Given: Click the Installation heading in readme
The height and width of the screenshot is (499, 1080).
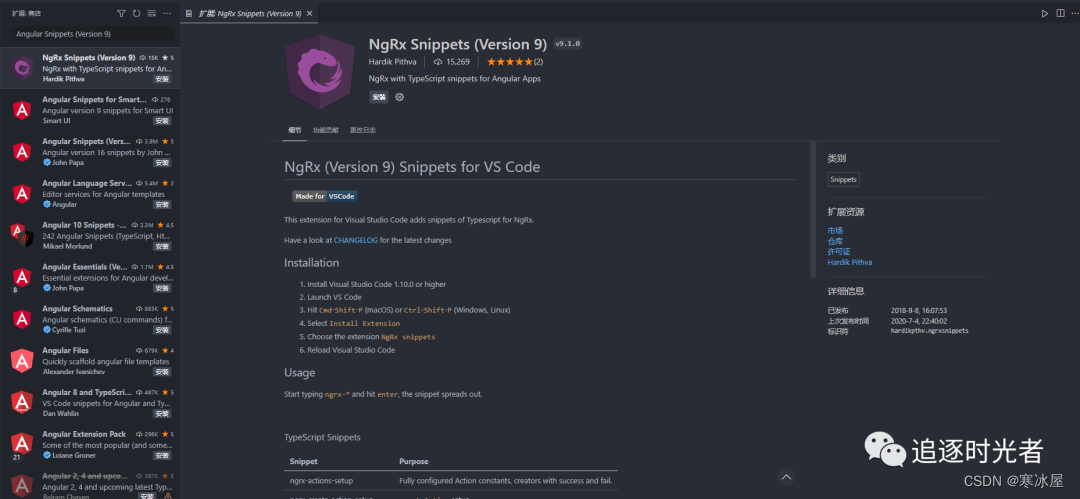Looking at the screenshot, I should (311, 263).
